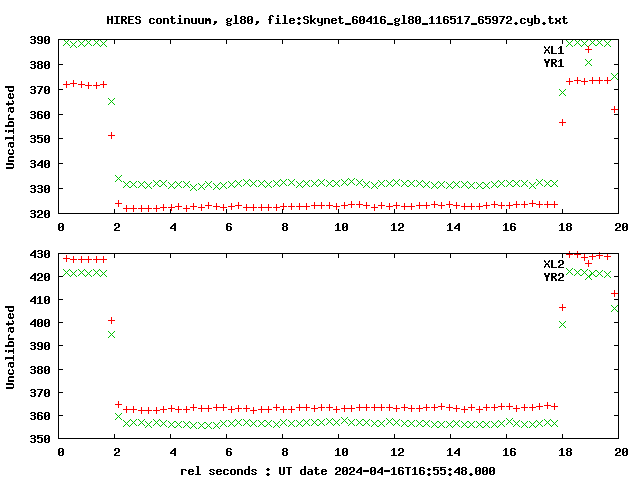This screenshot has width=640, height=480.
Task: Click the rel seconds UT date axis label
Action: click(x=338, y=471)
